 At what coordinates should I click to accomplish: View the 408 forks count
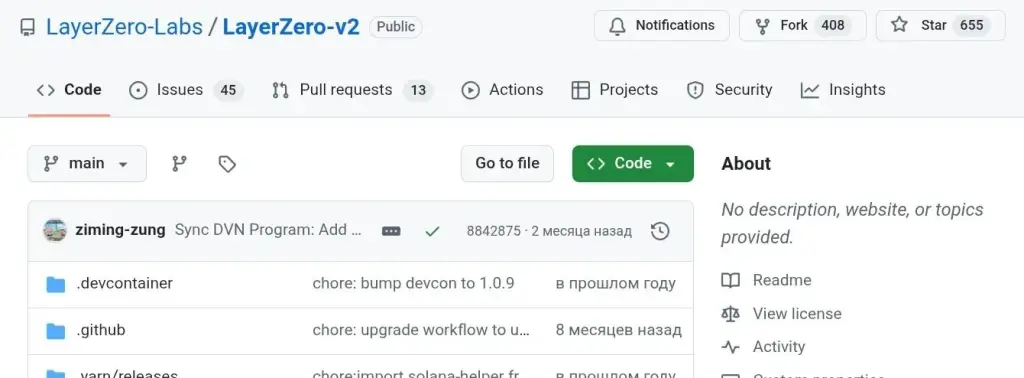[x=833, y=25]
